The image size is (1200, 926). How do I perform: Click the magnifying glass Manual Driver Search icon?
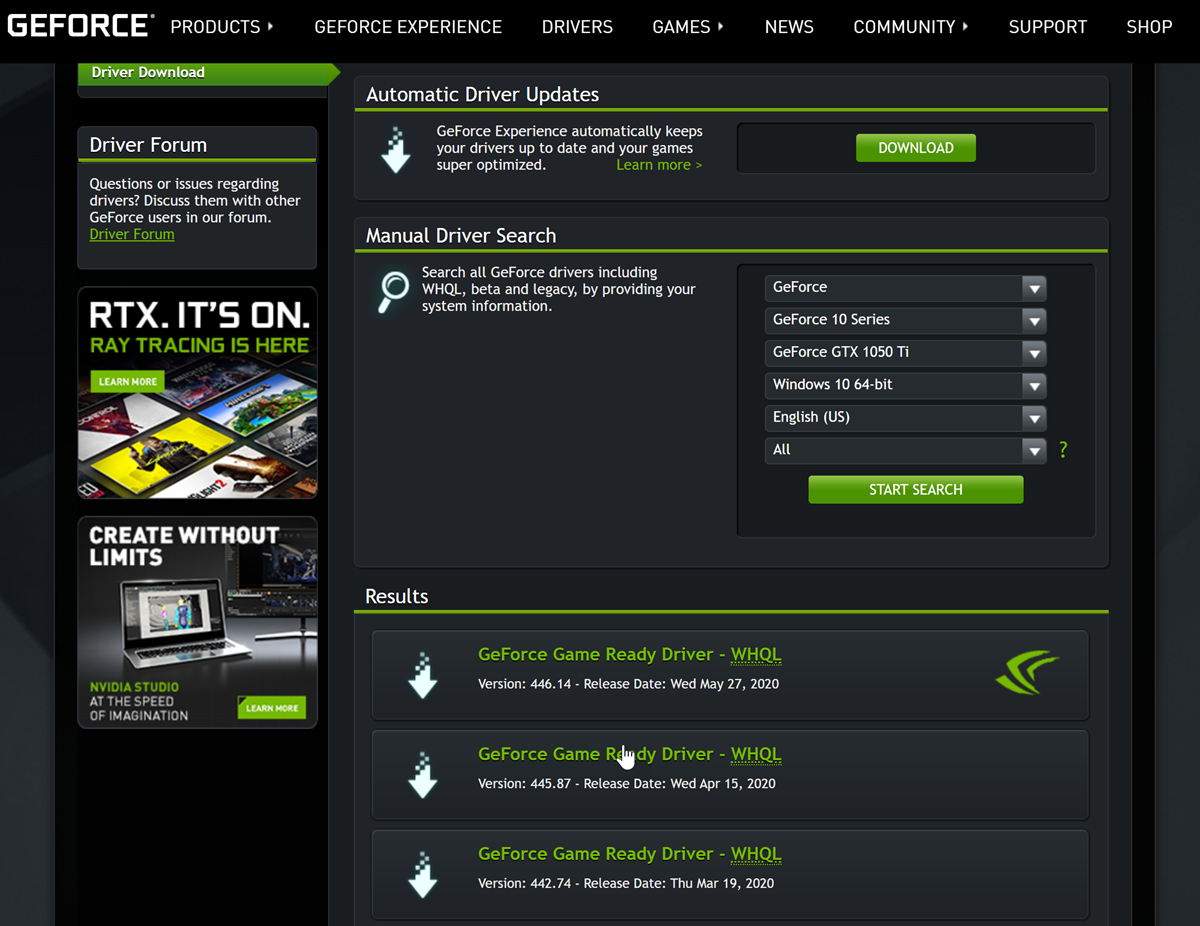[x=393, y=293]
